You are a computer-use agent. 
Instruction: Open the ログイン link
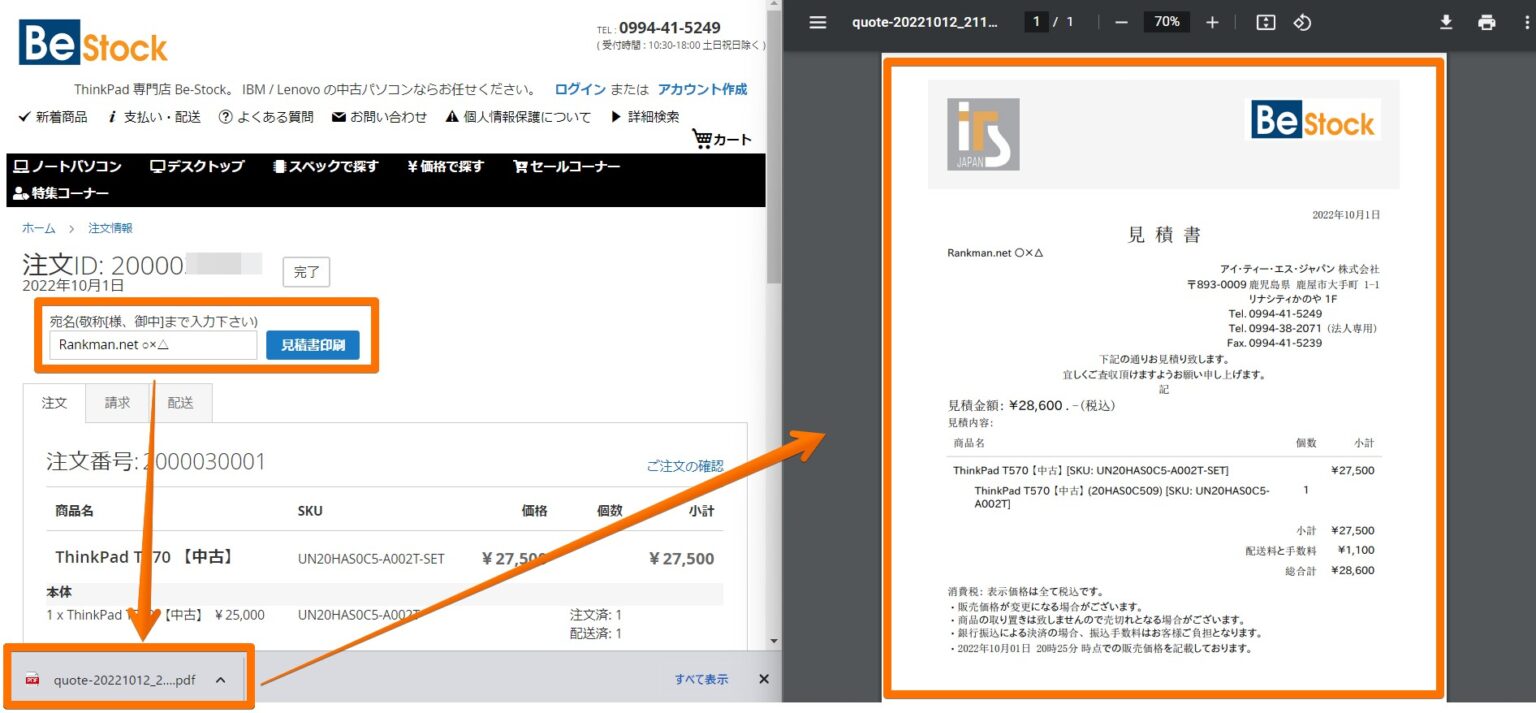click(580, 89)
